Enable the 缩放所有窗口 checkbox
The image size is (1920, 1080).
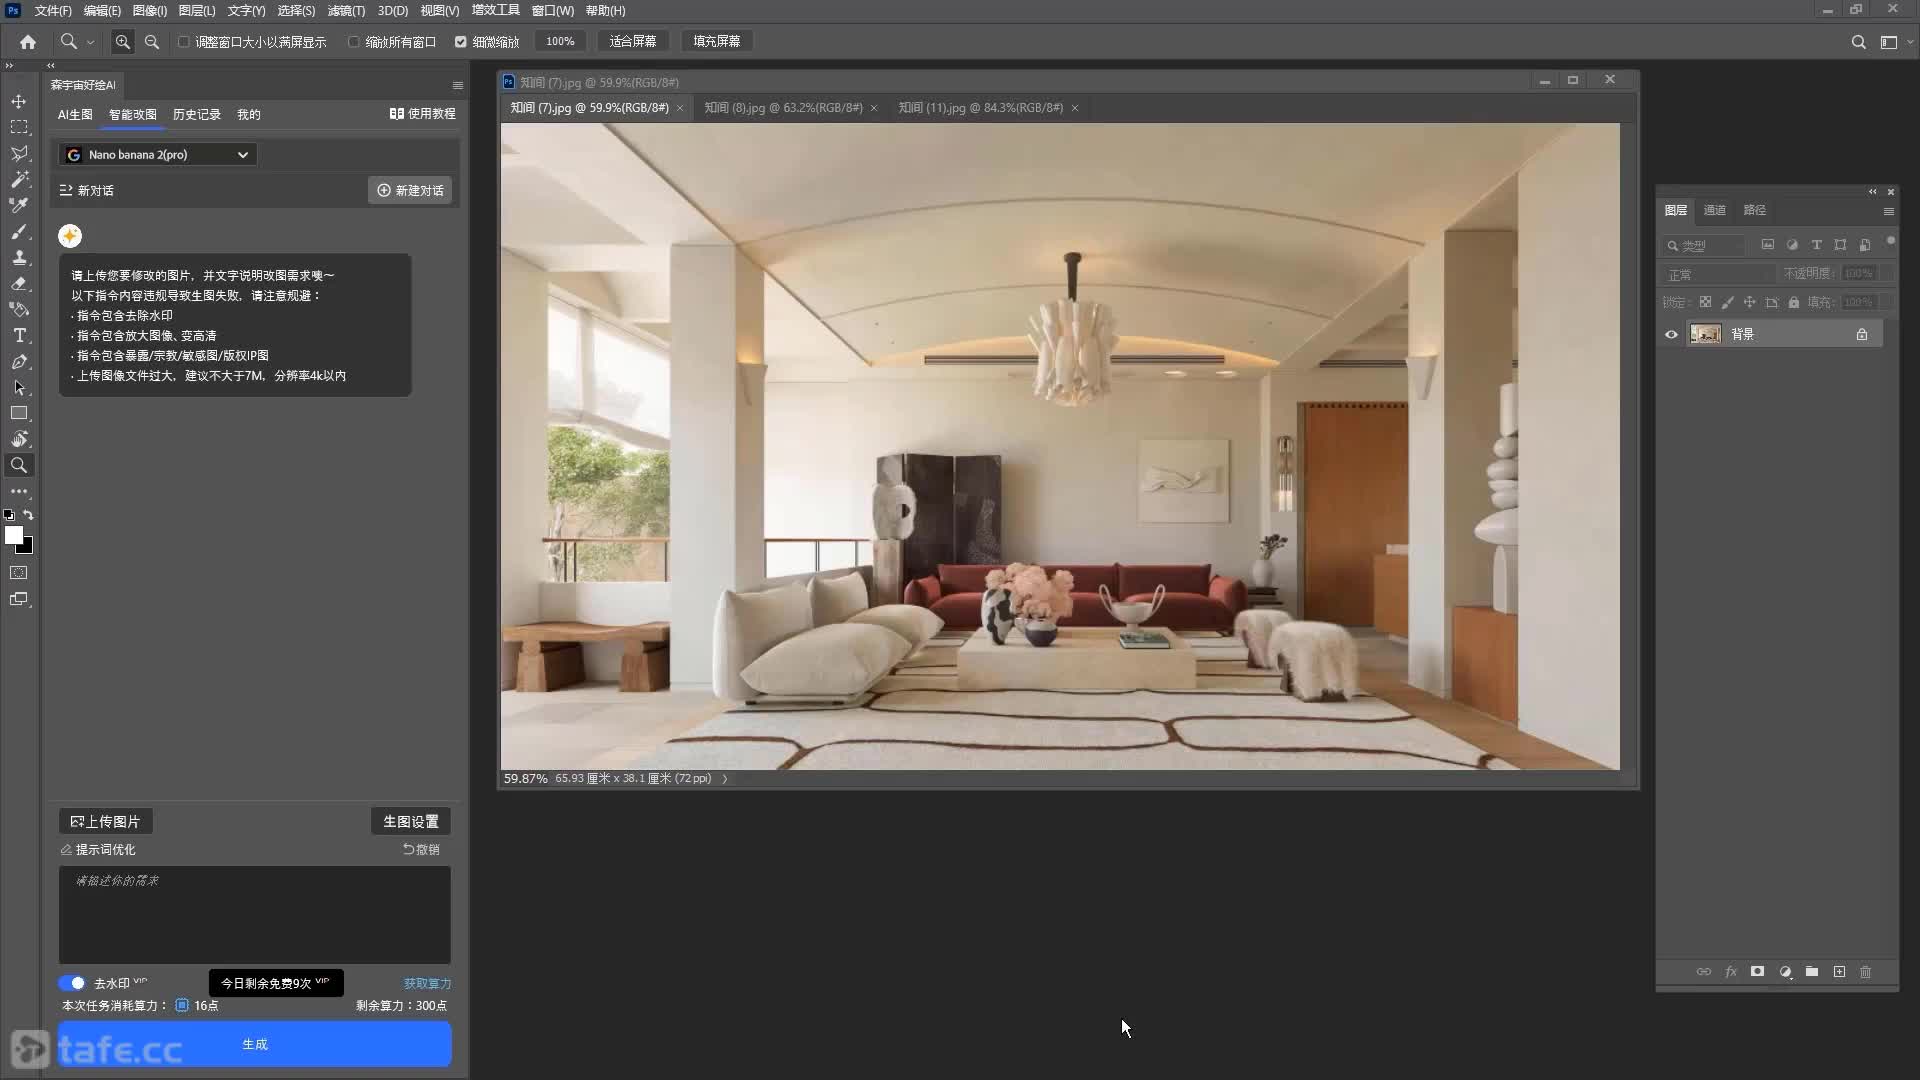pyautogui.click(x=353, y=42)
